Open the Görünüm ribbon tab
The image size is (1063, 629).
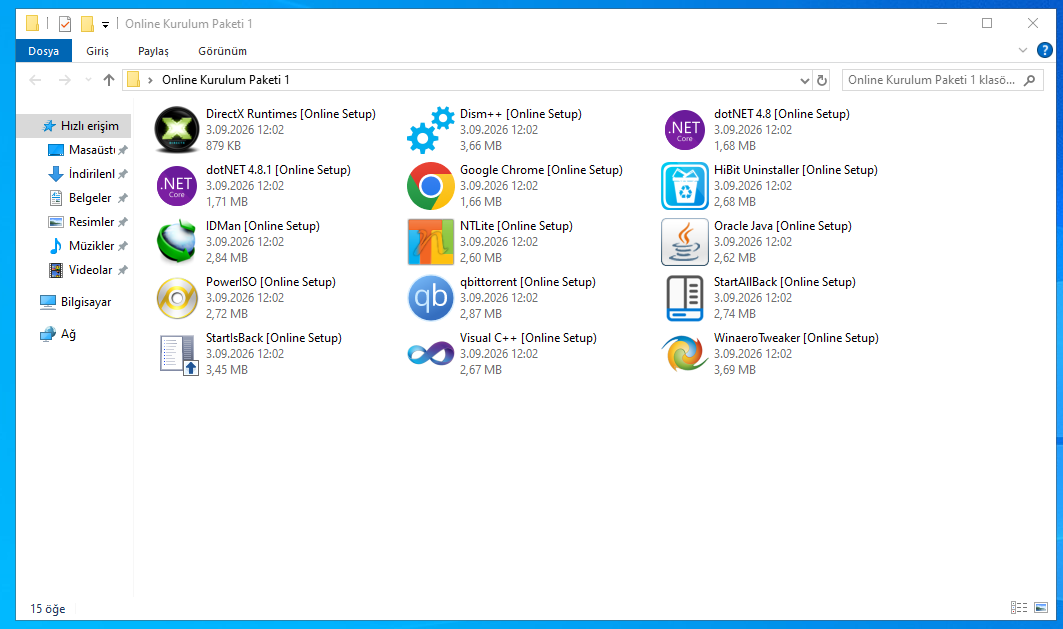[222, 51]
